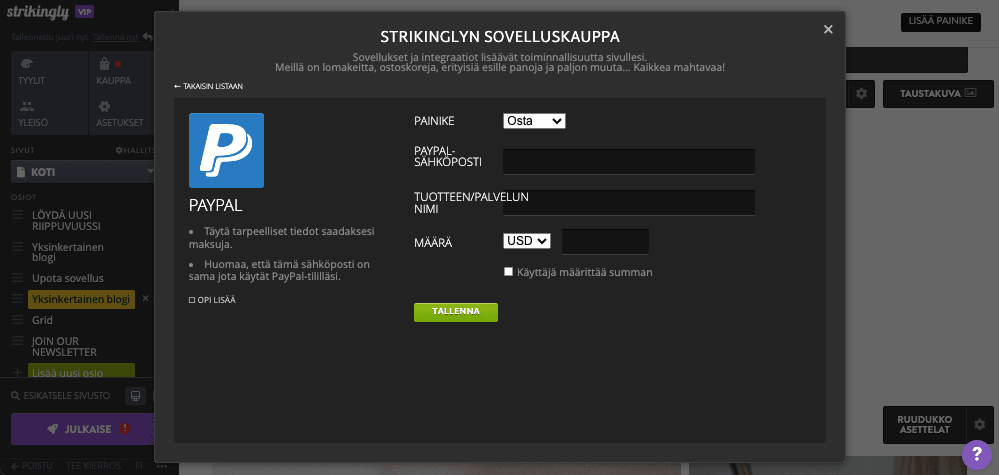Viewport: 999px width, 475px height.
Task: Open the Opi lisää link
Action: click(212, 300)
